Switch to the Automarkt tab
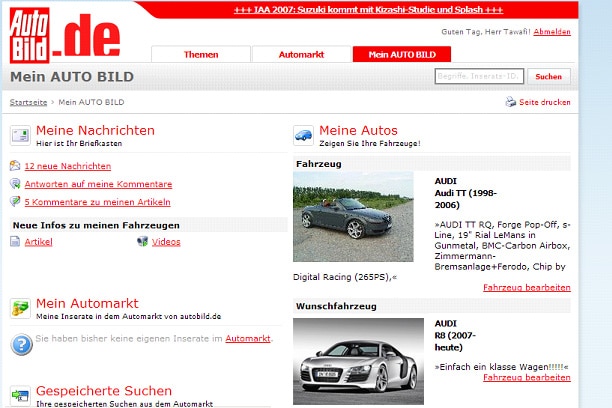 click(301, 54)
